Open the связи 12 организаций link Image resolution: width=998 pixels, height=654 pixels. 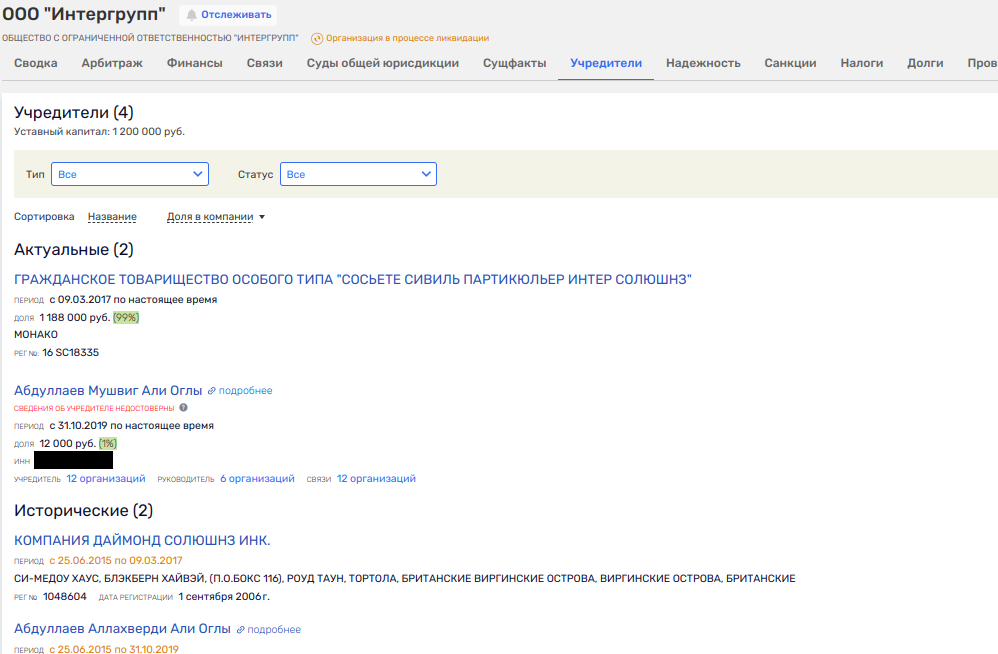(x=376, y=478)
